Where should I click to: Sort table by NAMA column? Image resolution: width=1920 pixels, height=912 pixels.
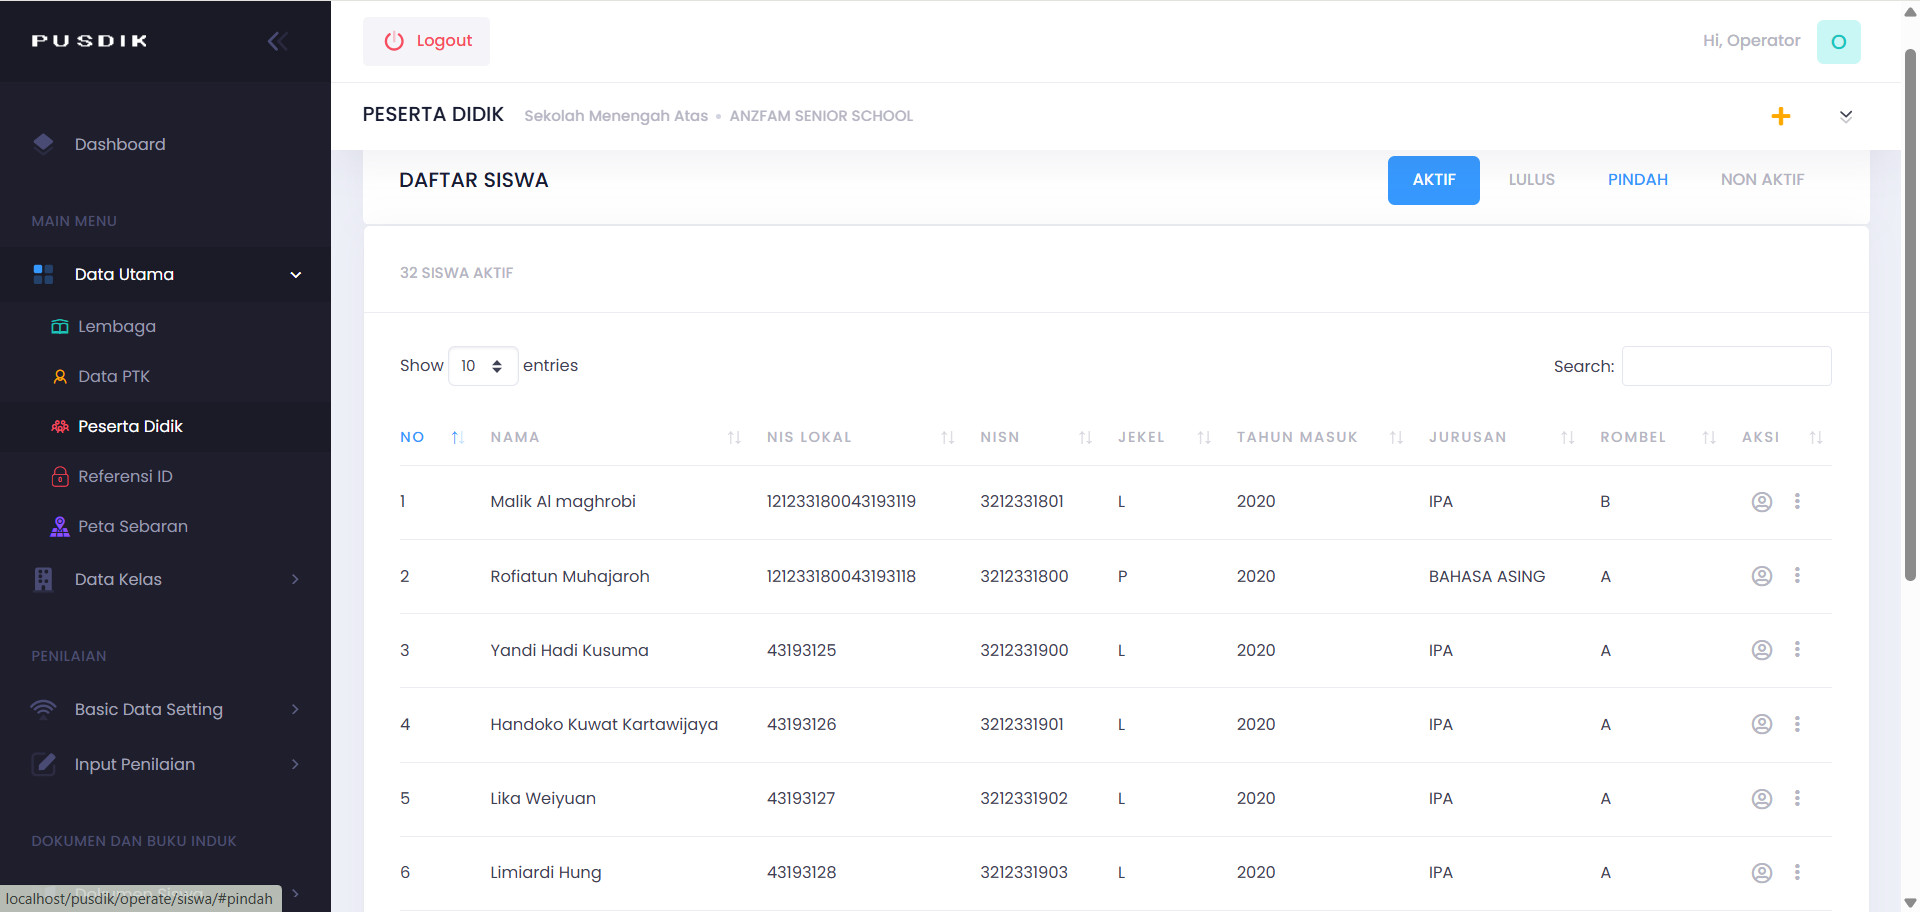click(515, 437)
